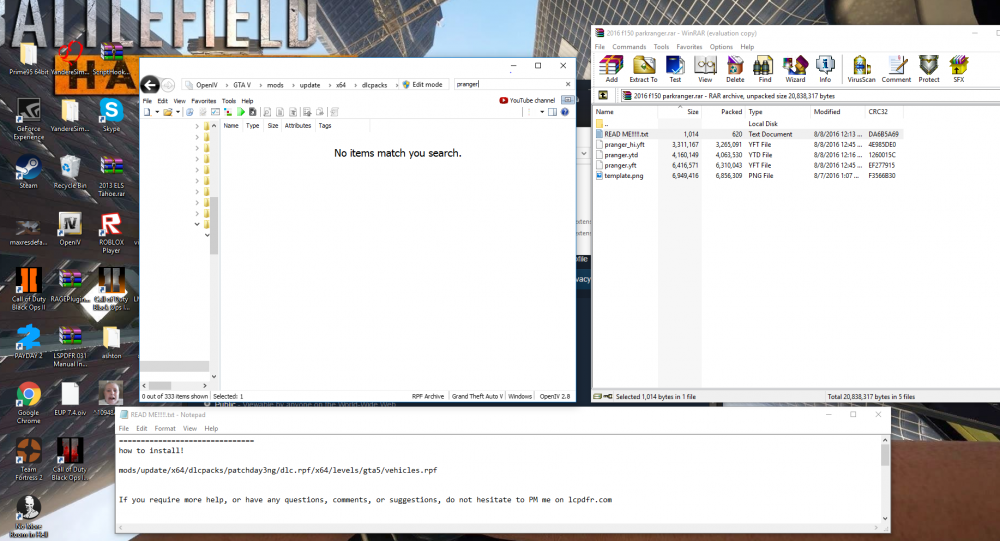Expand breadcrumb arrow after update
The image size is (1000, 541).
pyautogui.click(x=329, y=85)
